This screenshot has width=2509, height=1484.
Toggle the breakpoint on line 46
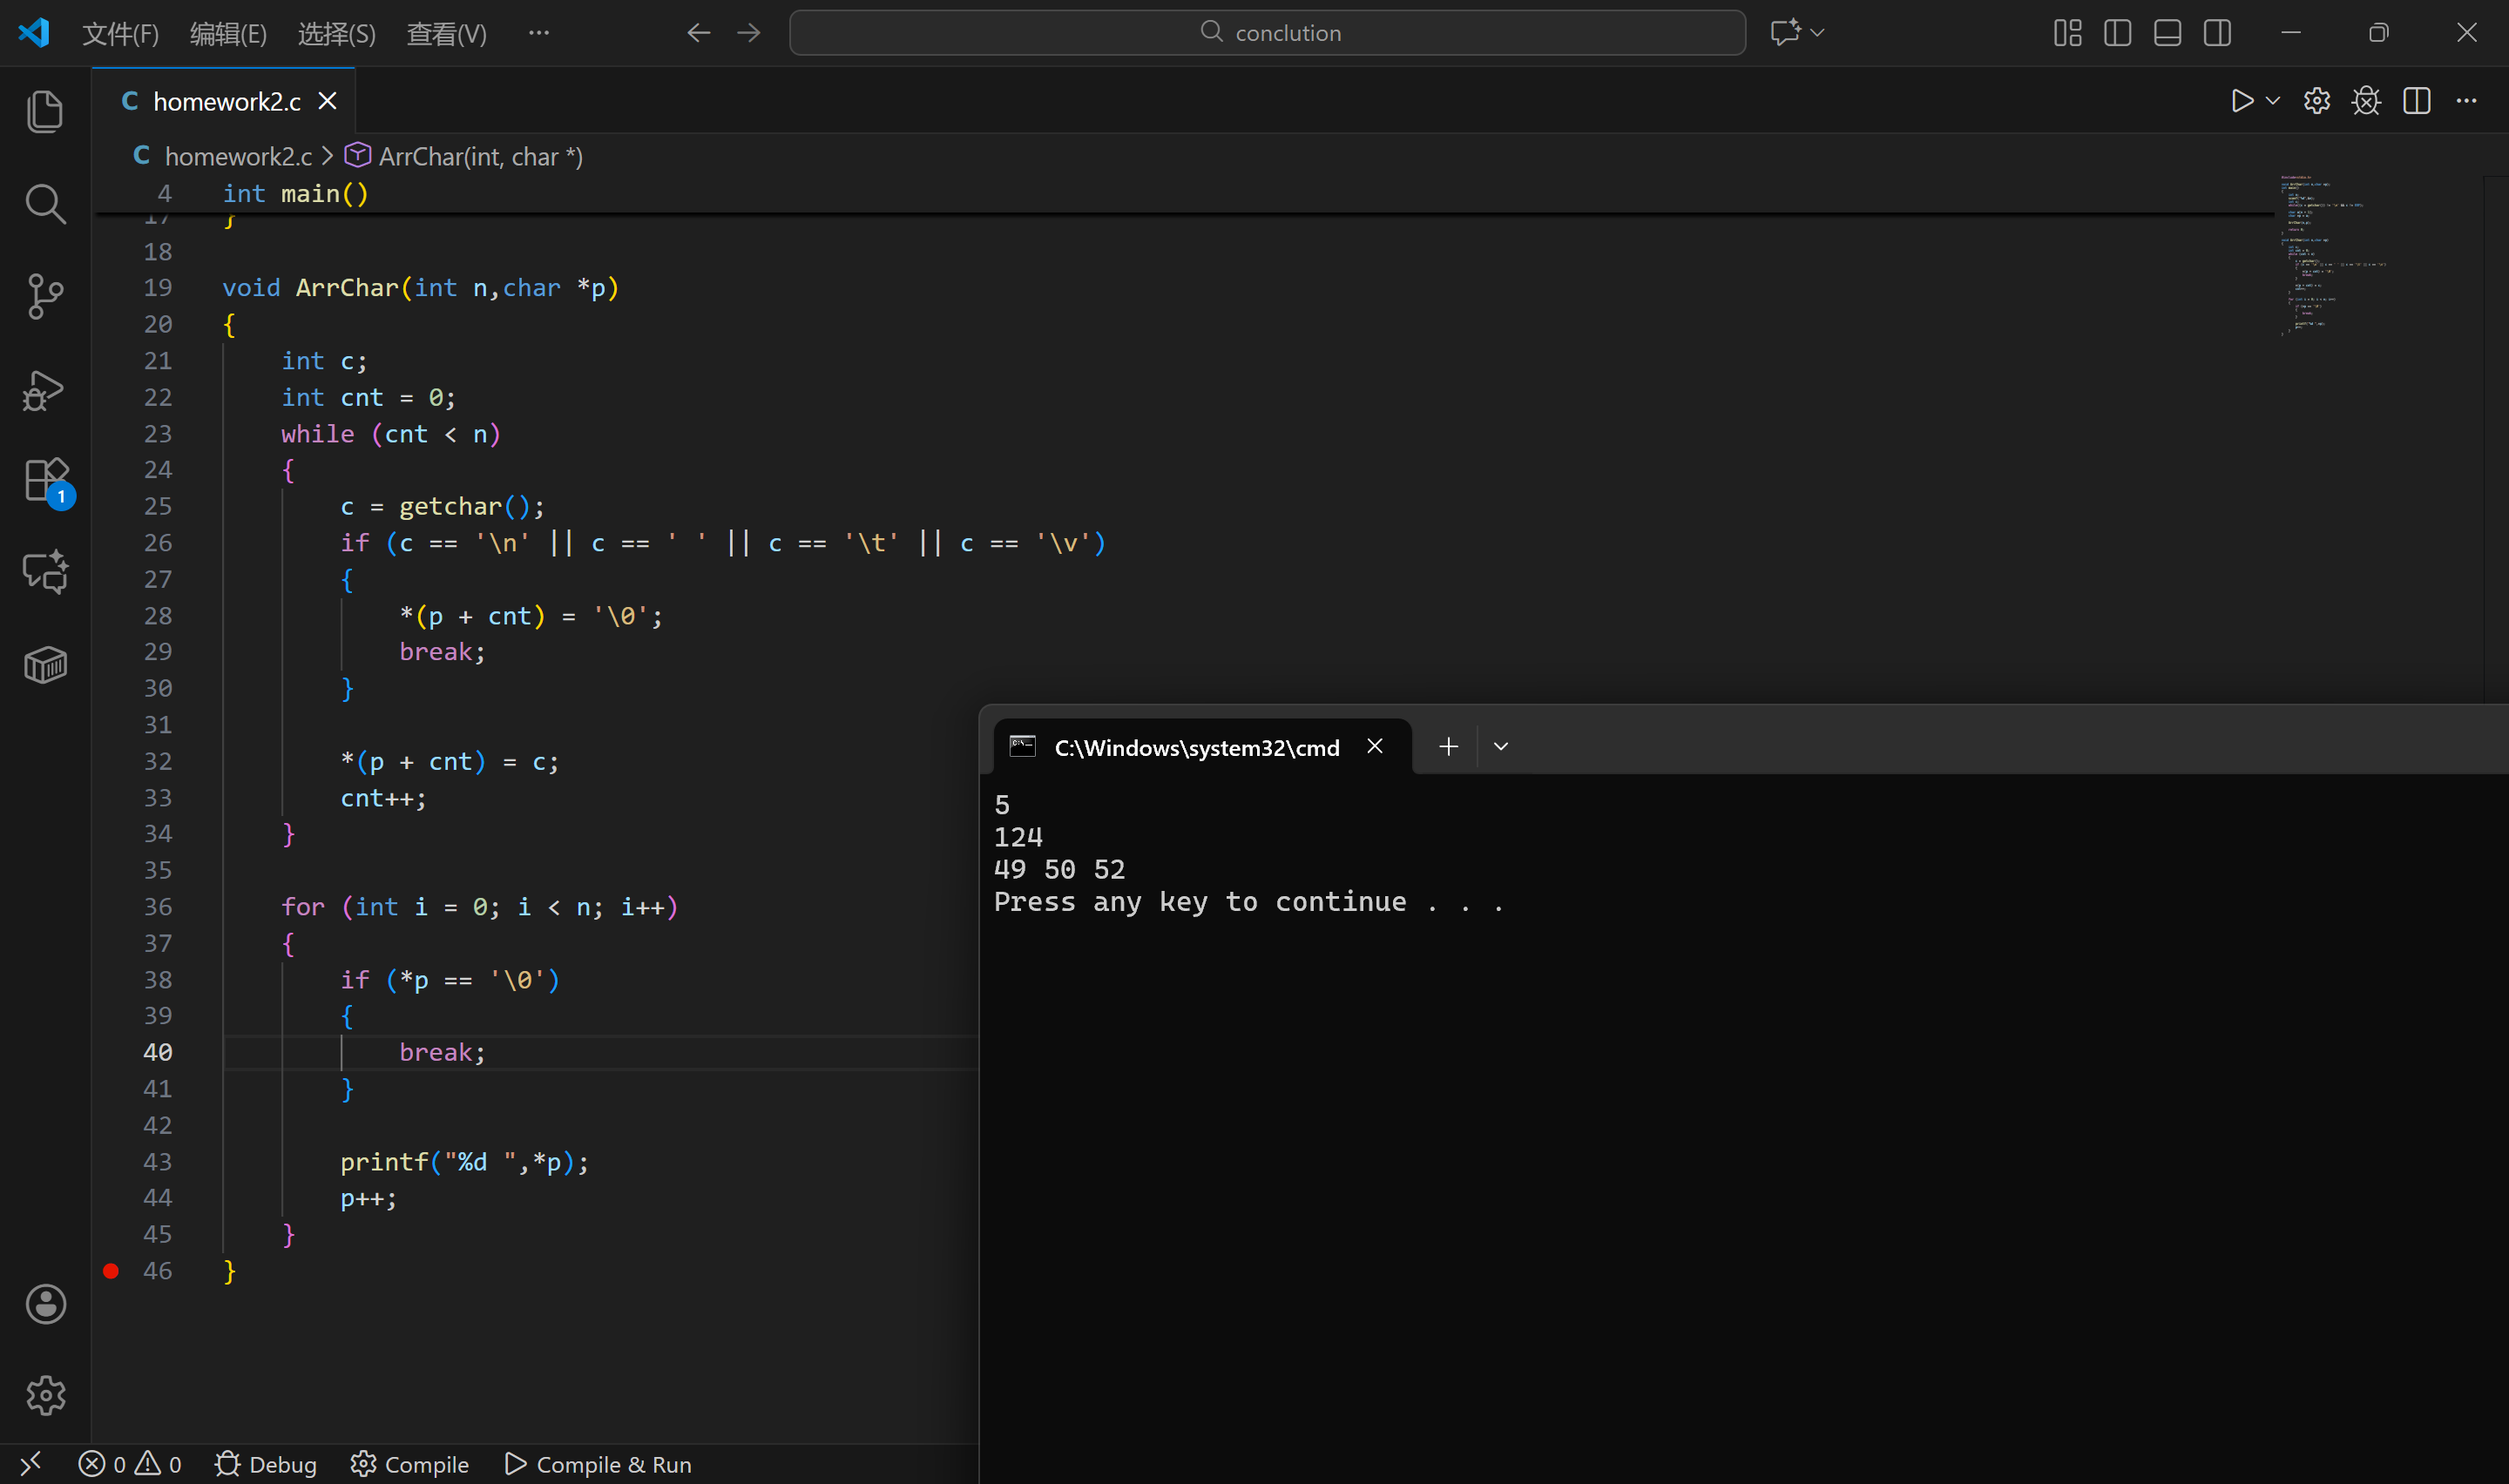tap(111, 1271)
